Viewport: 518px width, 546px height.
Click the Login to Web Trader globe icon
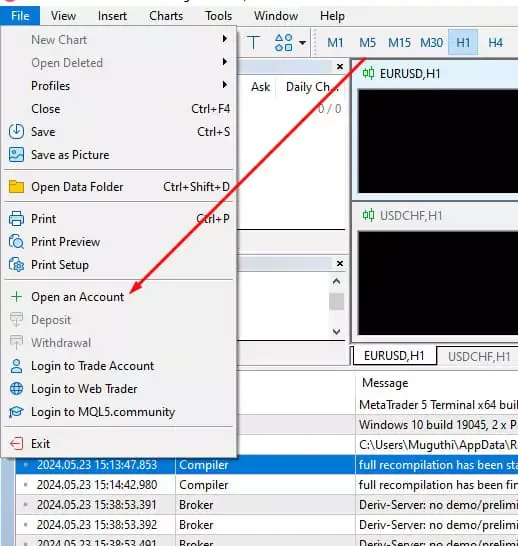coord(16,389)
